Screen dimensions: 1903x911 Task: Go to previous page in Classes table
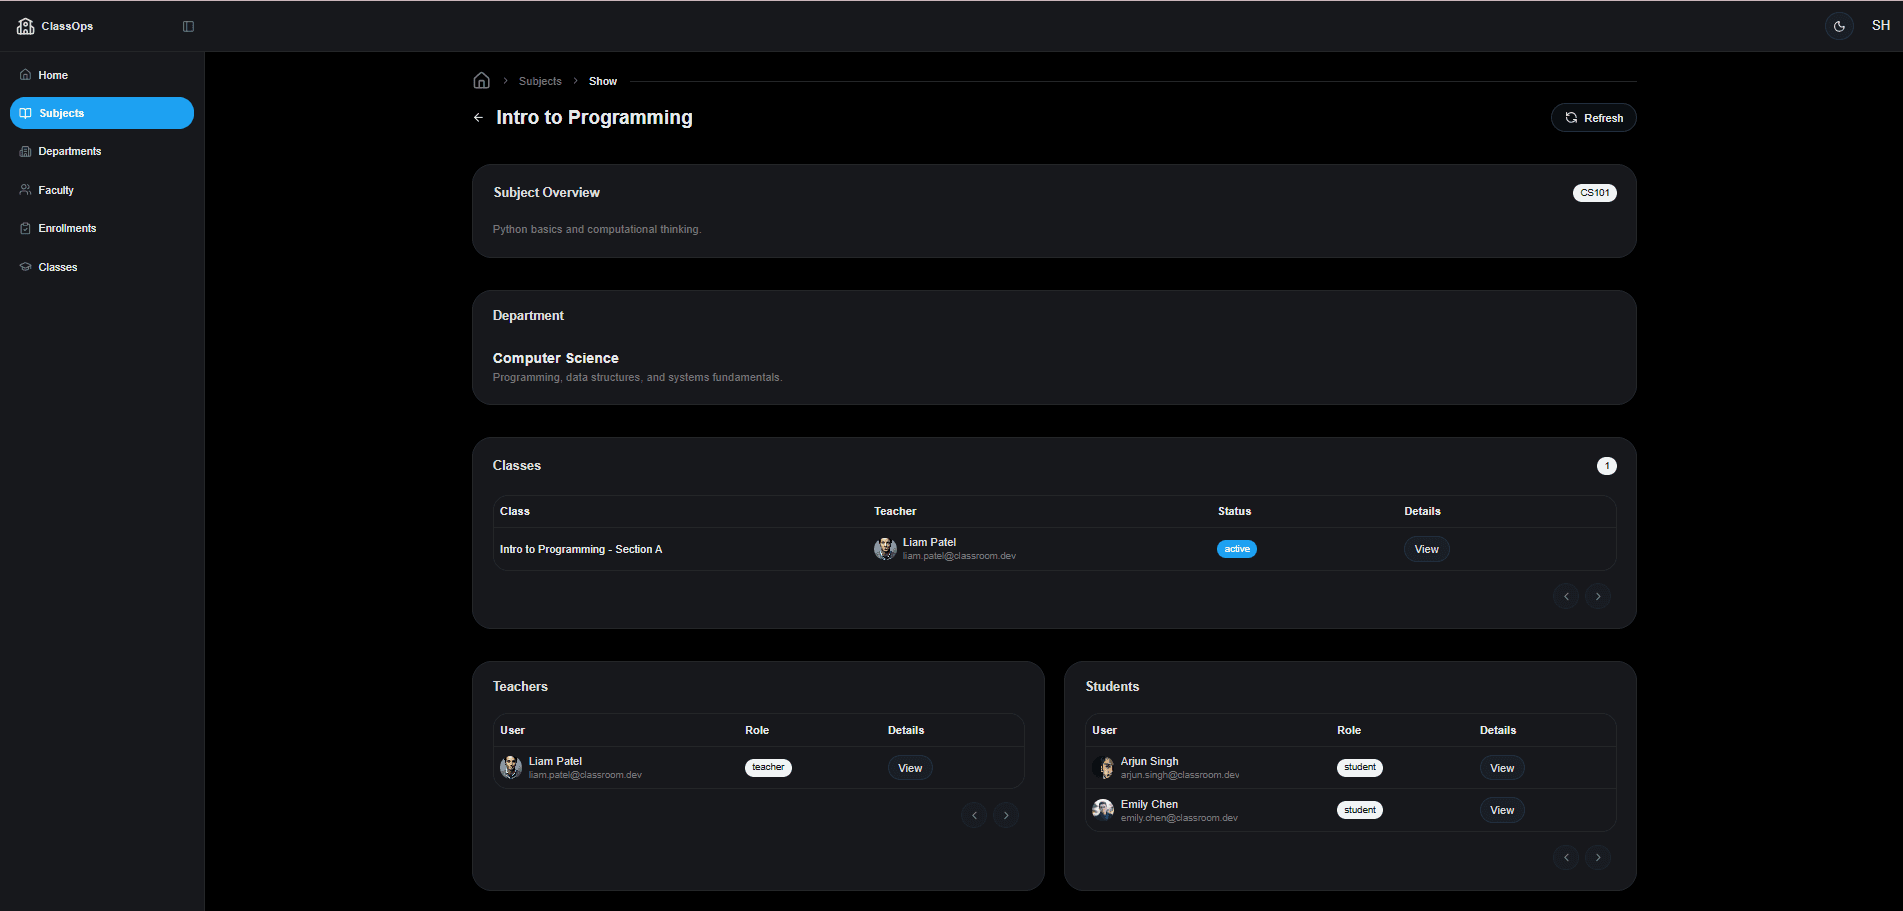1566,596
